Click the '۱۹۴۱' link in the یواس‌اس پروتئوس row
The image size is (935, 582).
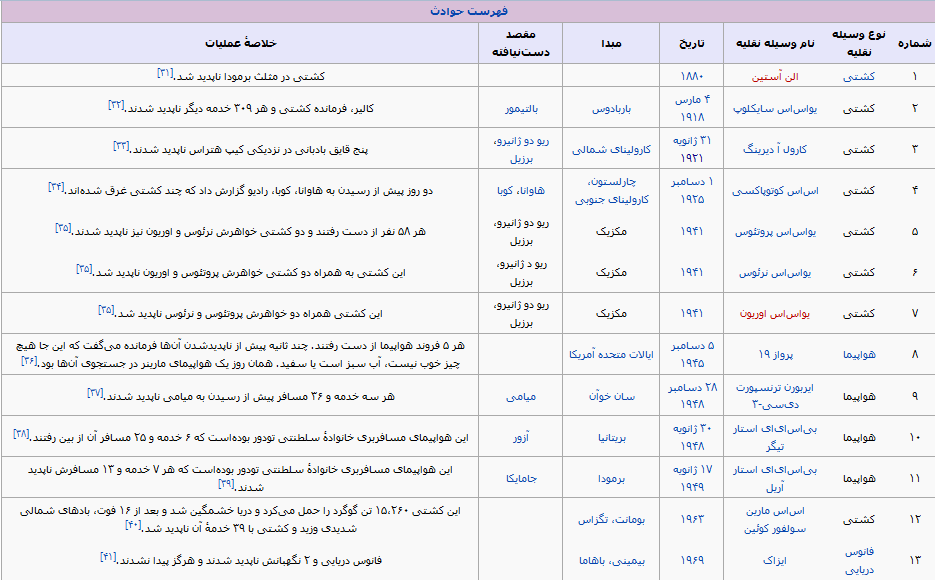(x=692, y=231)
